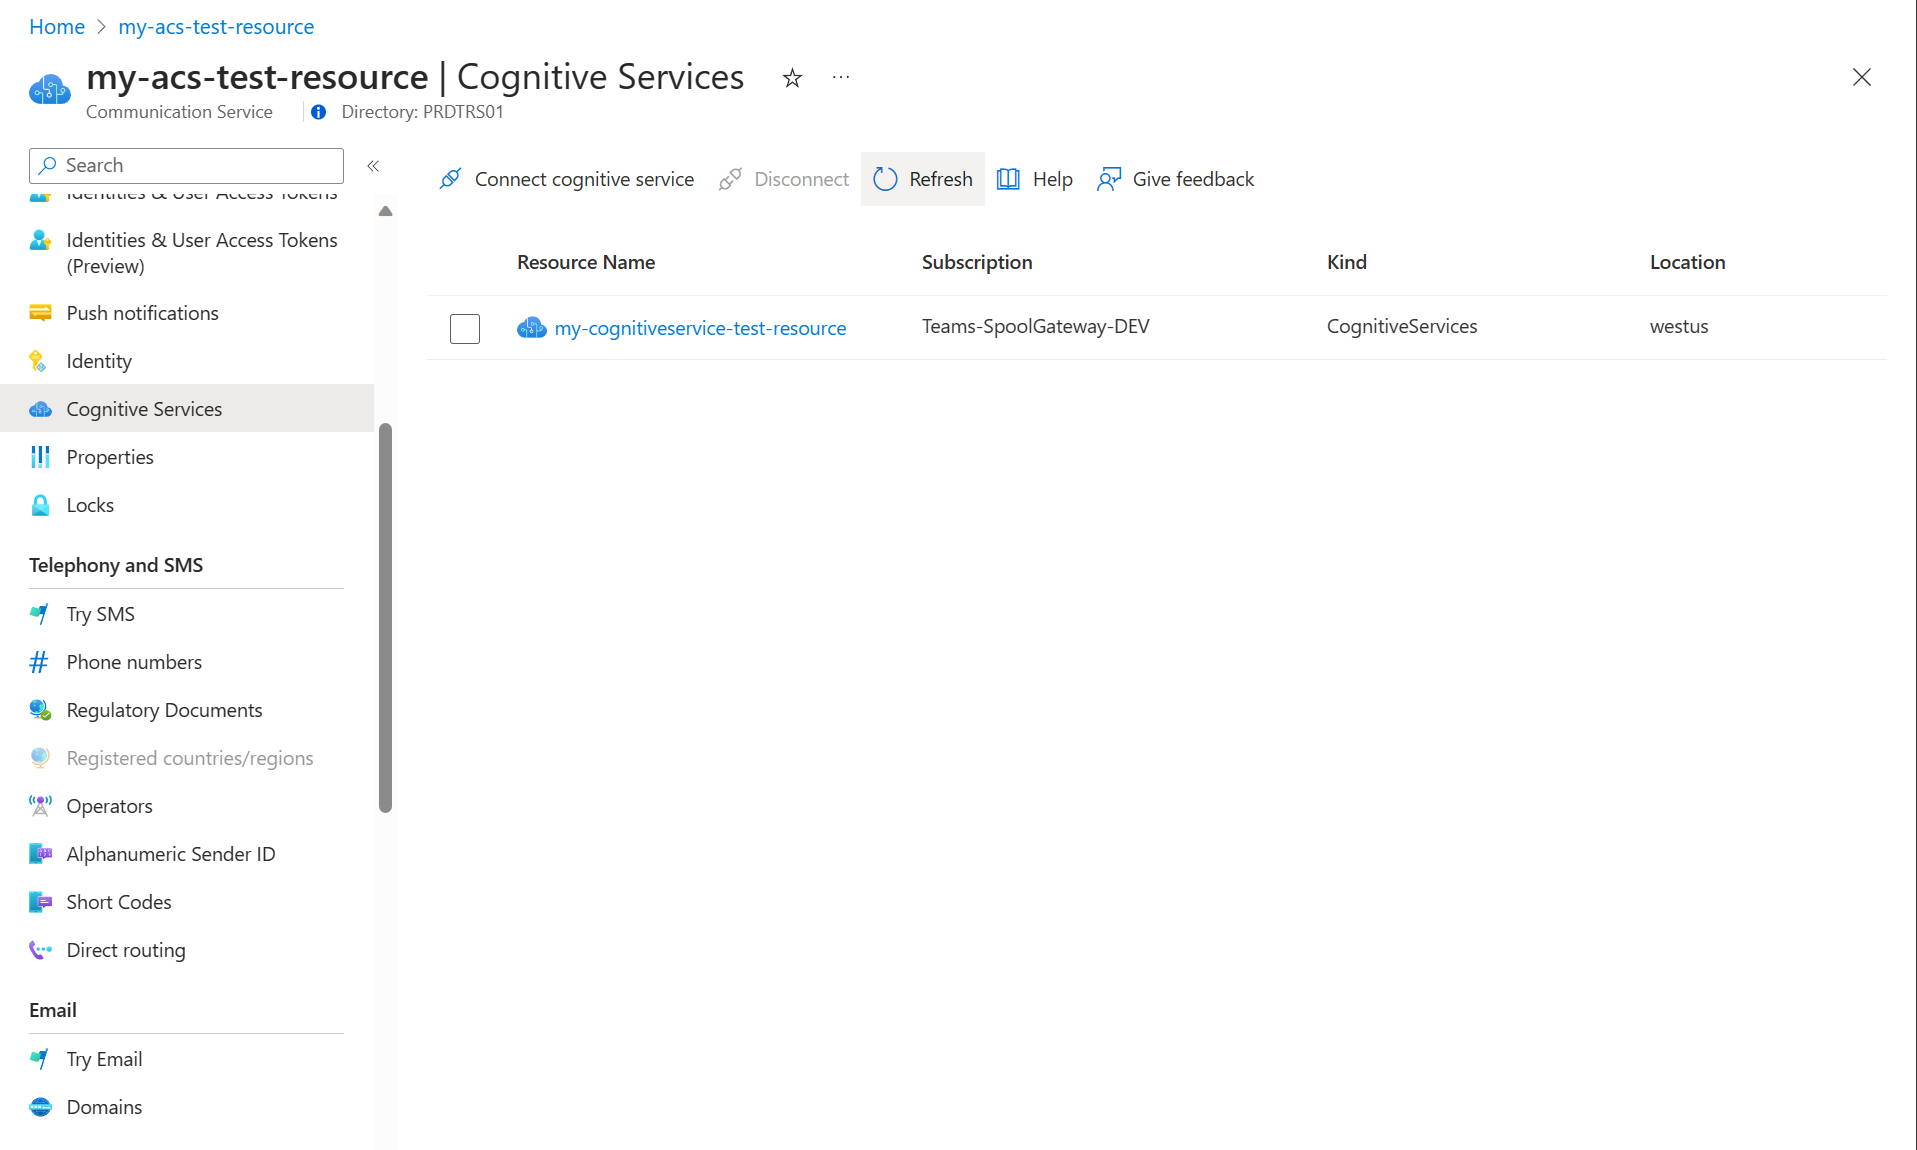The height and width of the screenshot is (1150, 1917).
Task: Click the Communication Service cloud header icon
Action: (x=50, y=90)
